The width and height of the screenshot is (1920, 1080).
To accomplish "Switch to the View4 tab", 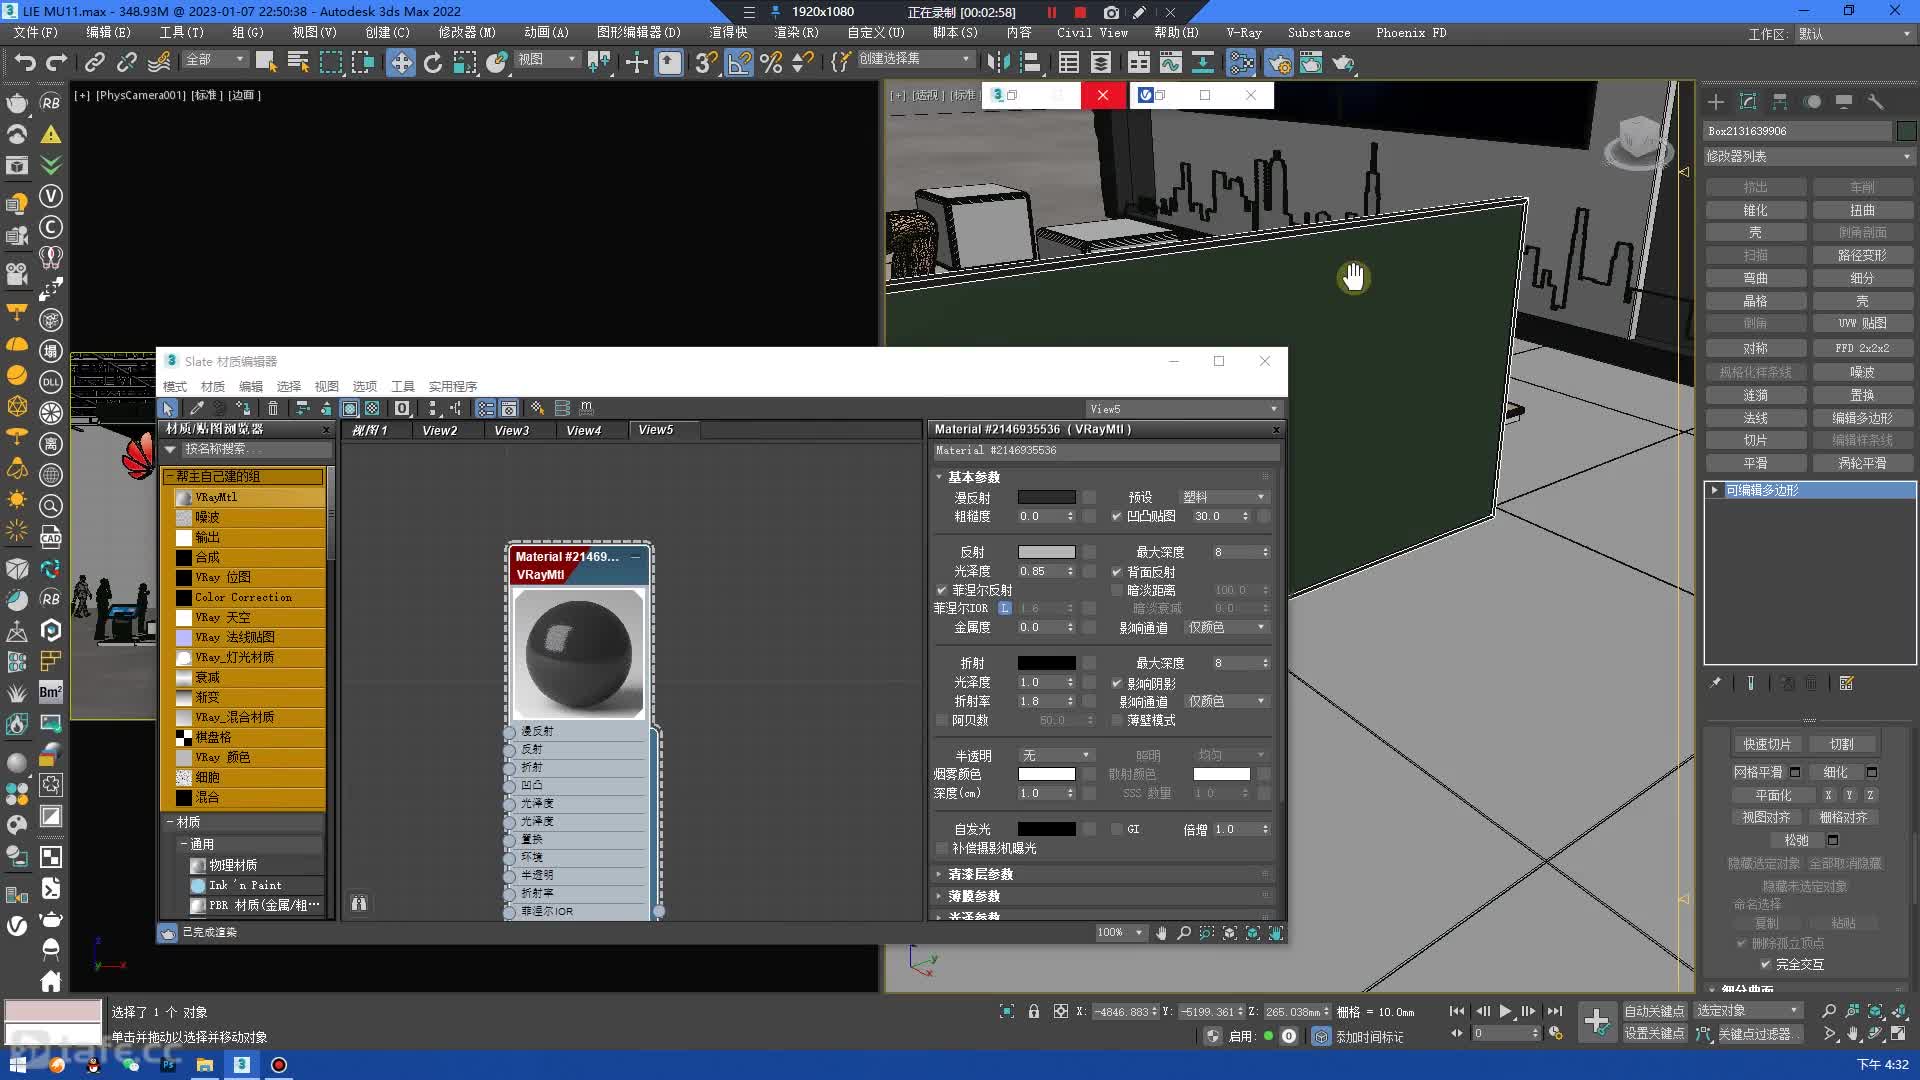I will click(583, 430).
